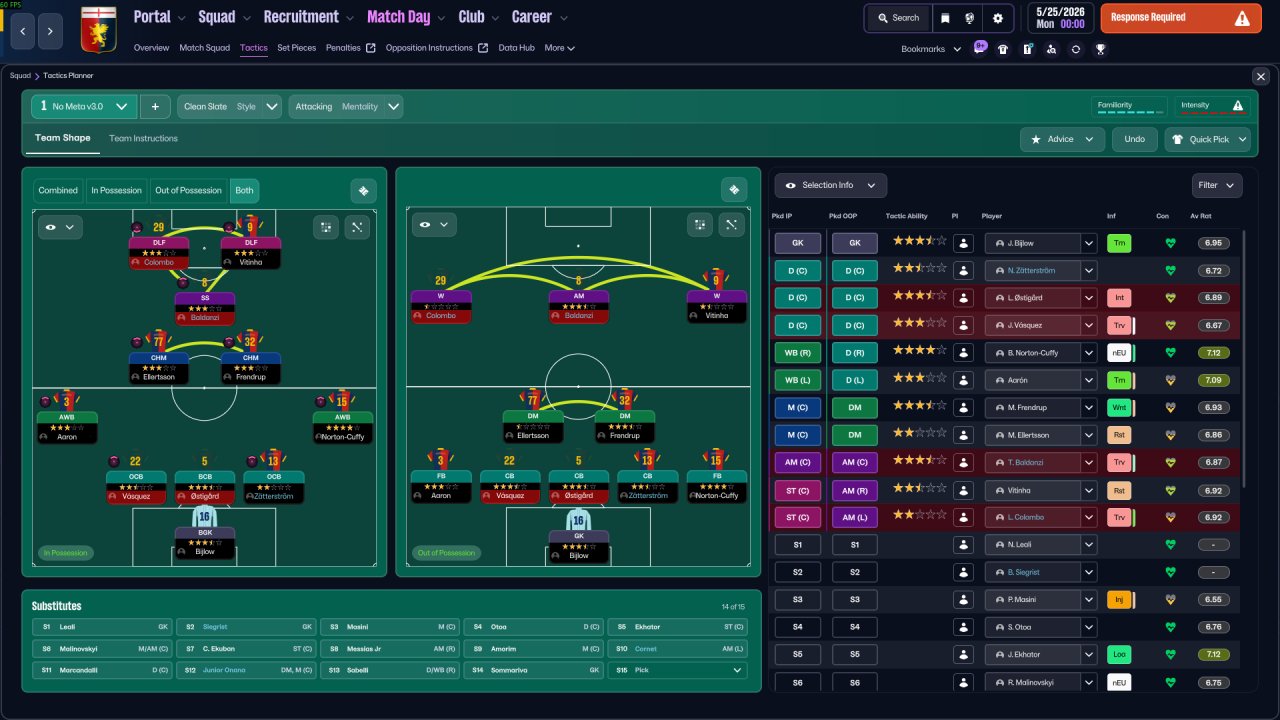Click the link-lines icon on the In Possession pitch
Viewport: 1280px width, 720px height.
(358, 227)
